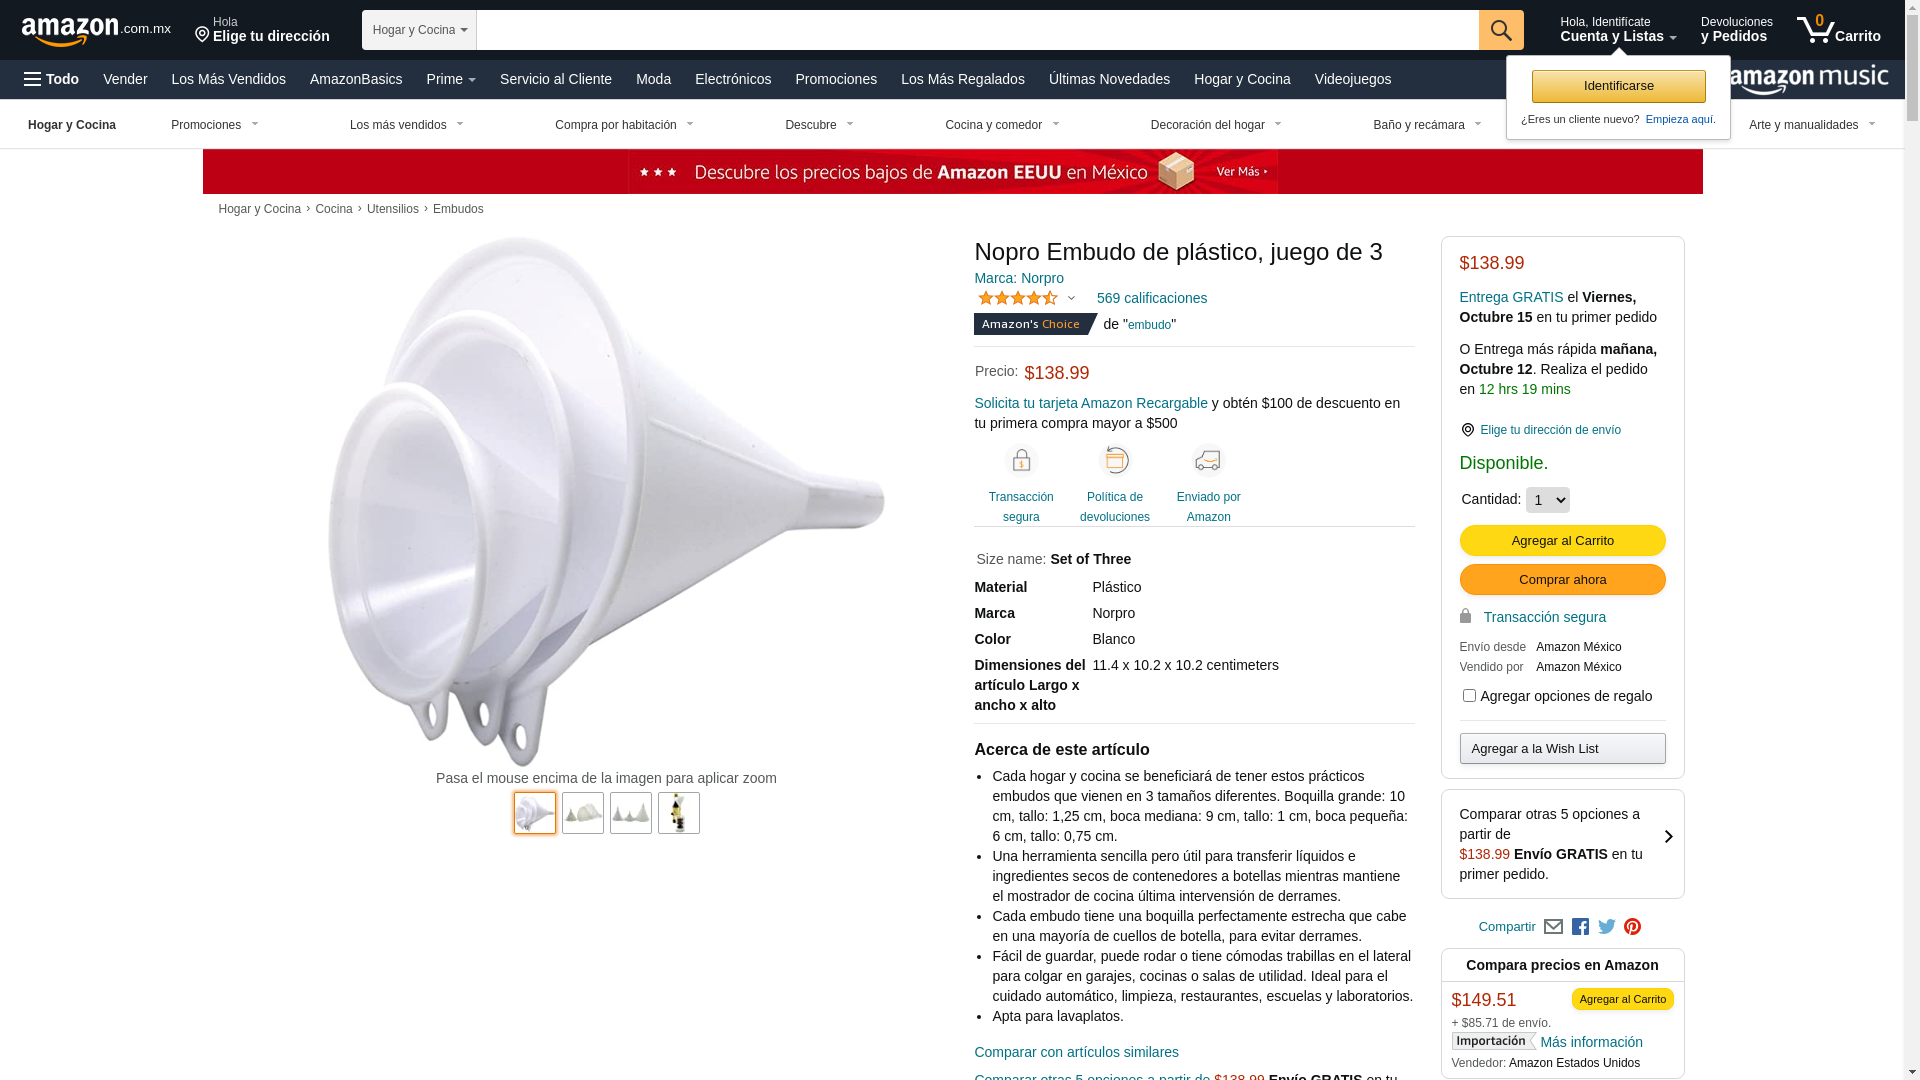This screenshot has width=1920, height=1080.
Task: Open Cocina y comedor submenu
Action: point(1002,125)
